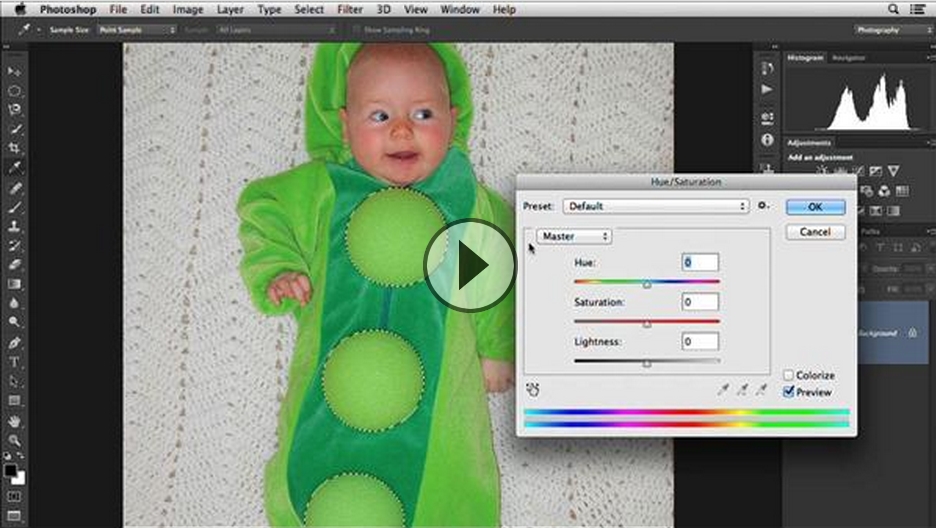Open the Photography workspace dropdown
936x528 pixels.
(893, 30)
